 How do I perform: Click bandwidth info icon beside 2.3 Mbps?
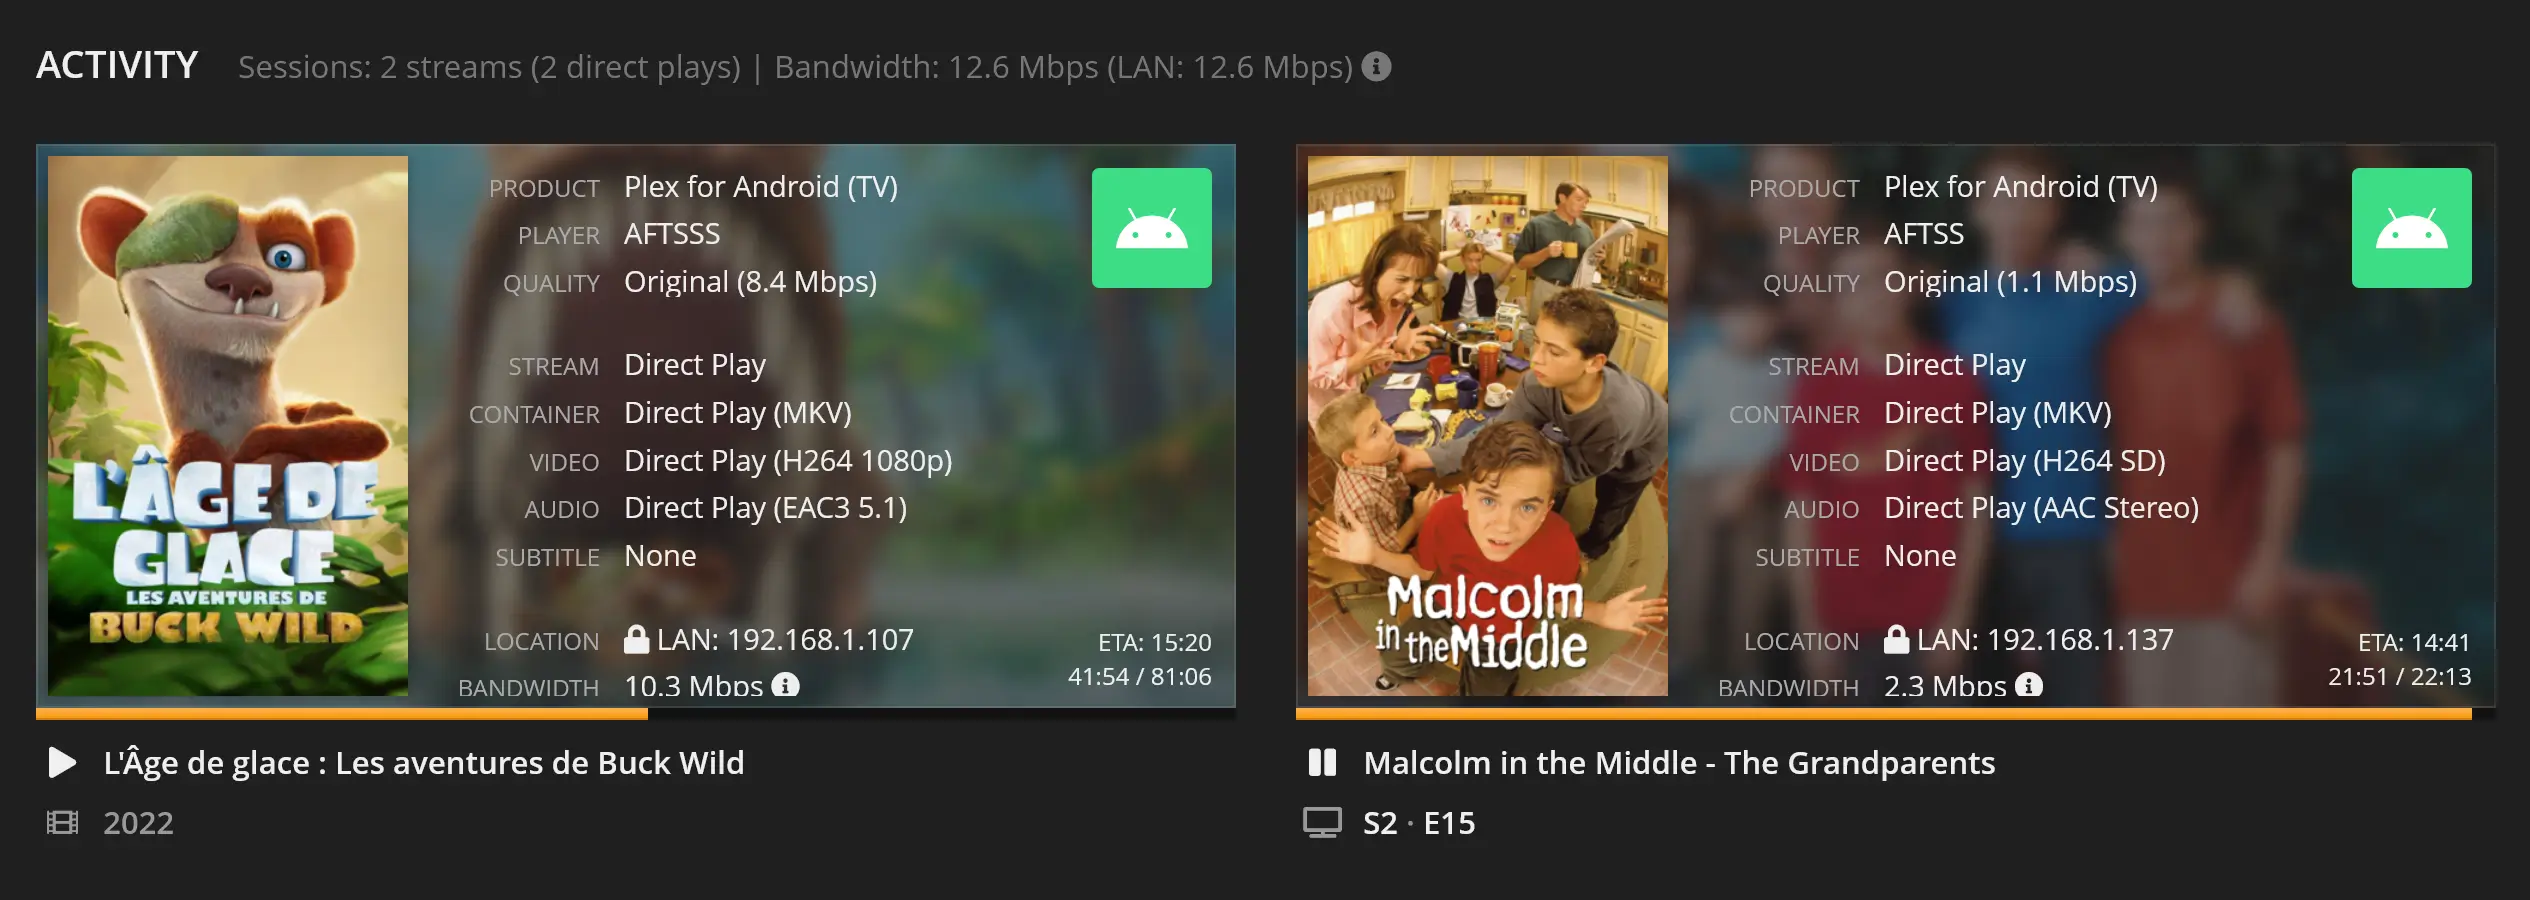(2029, 685)
